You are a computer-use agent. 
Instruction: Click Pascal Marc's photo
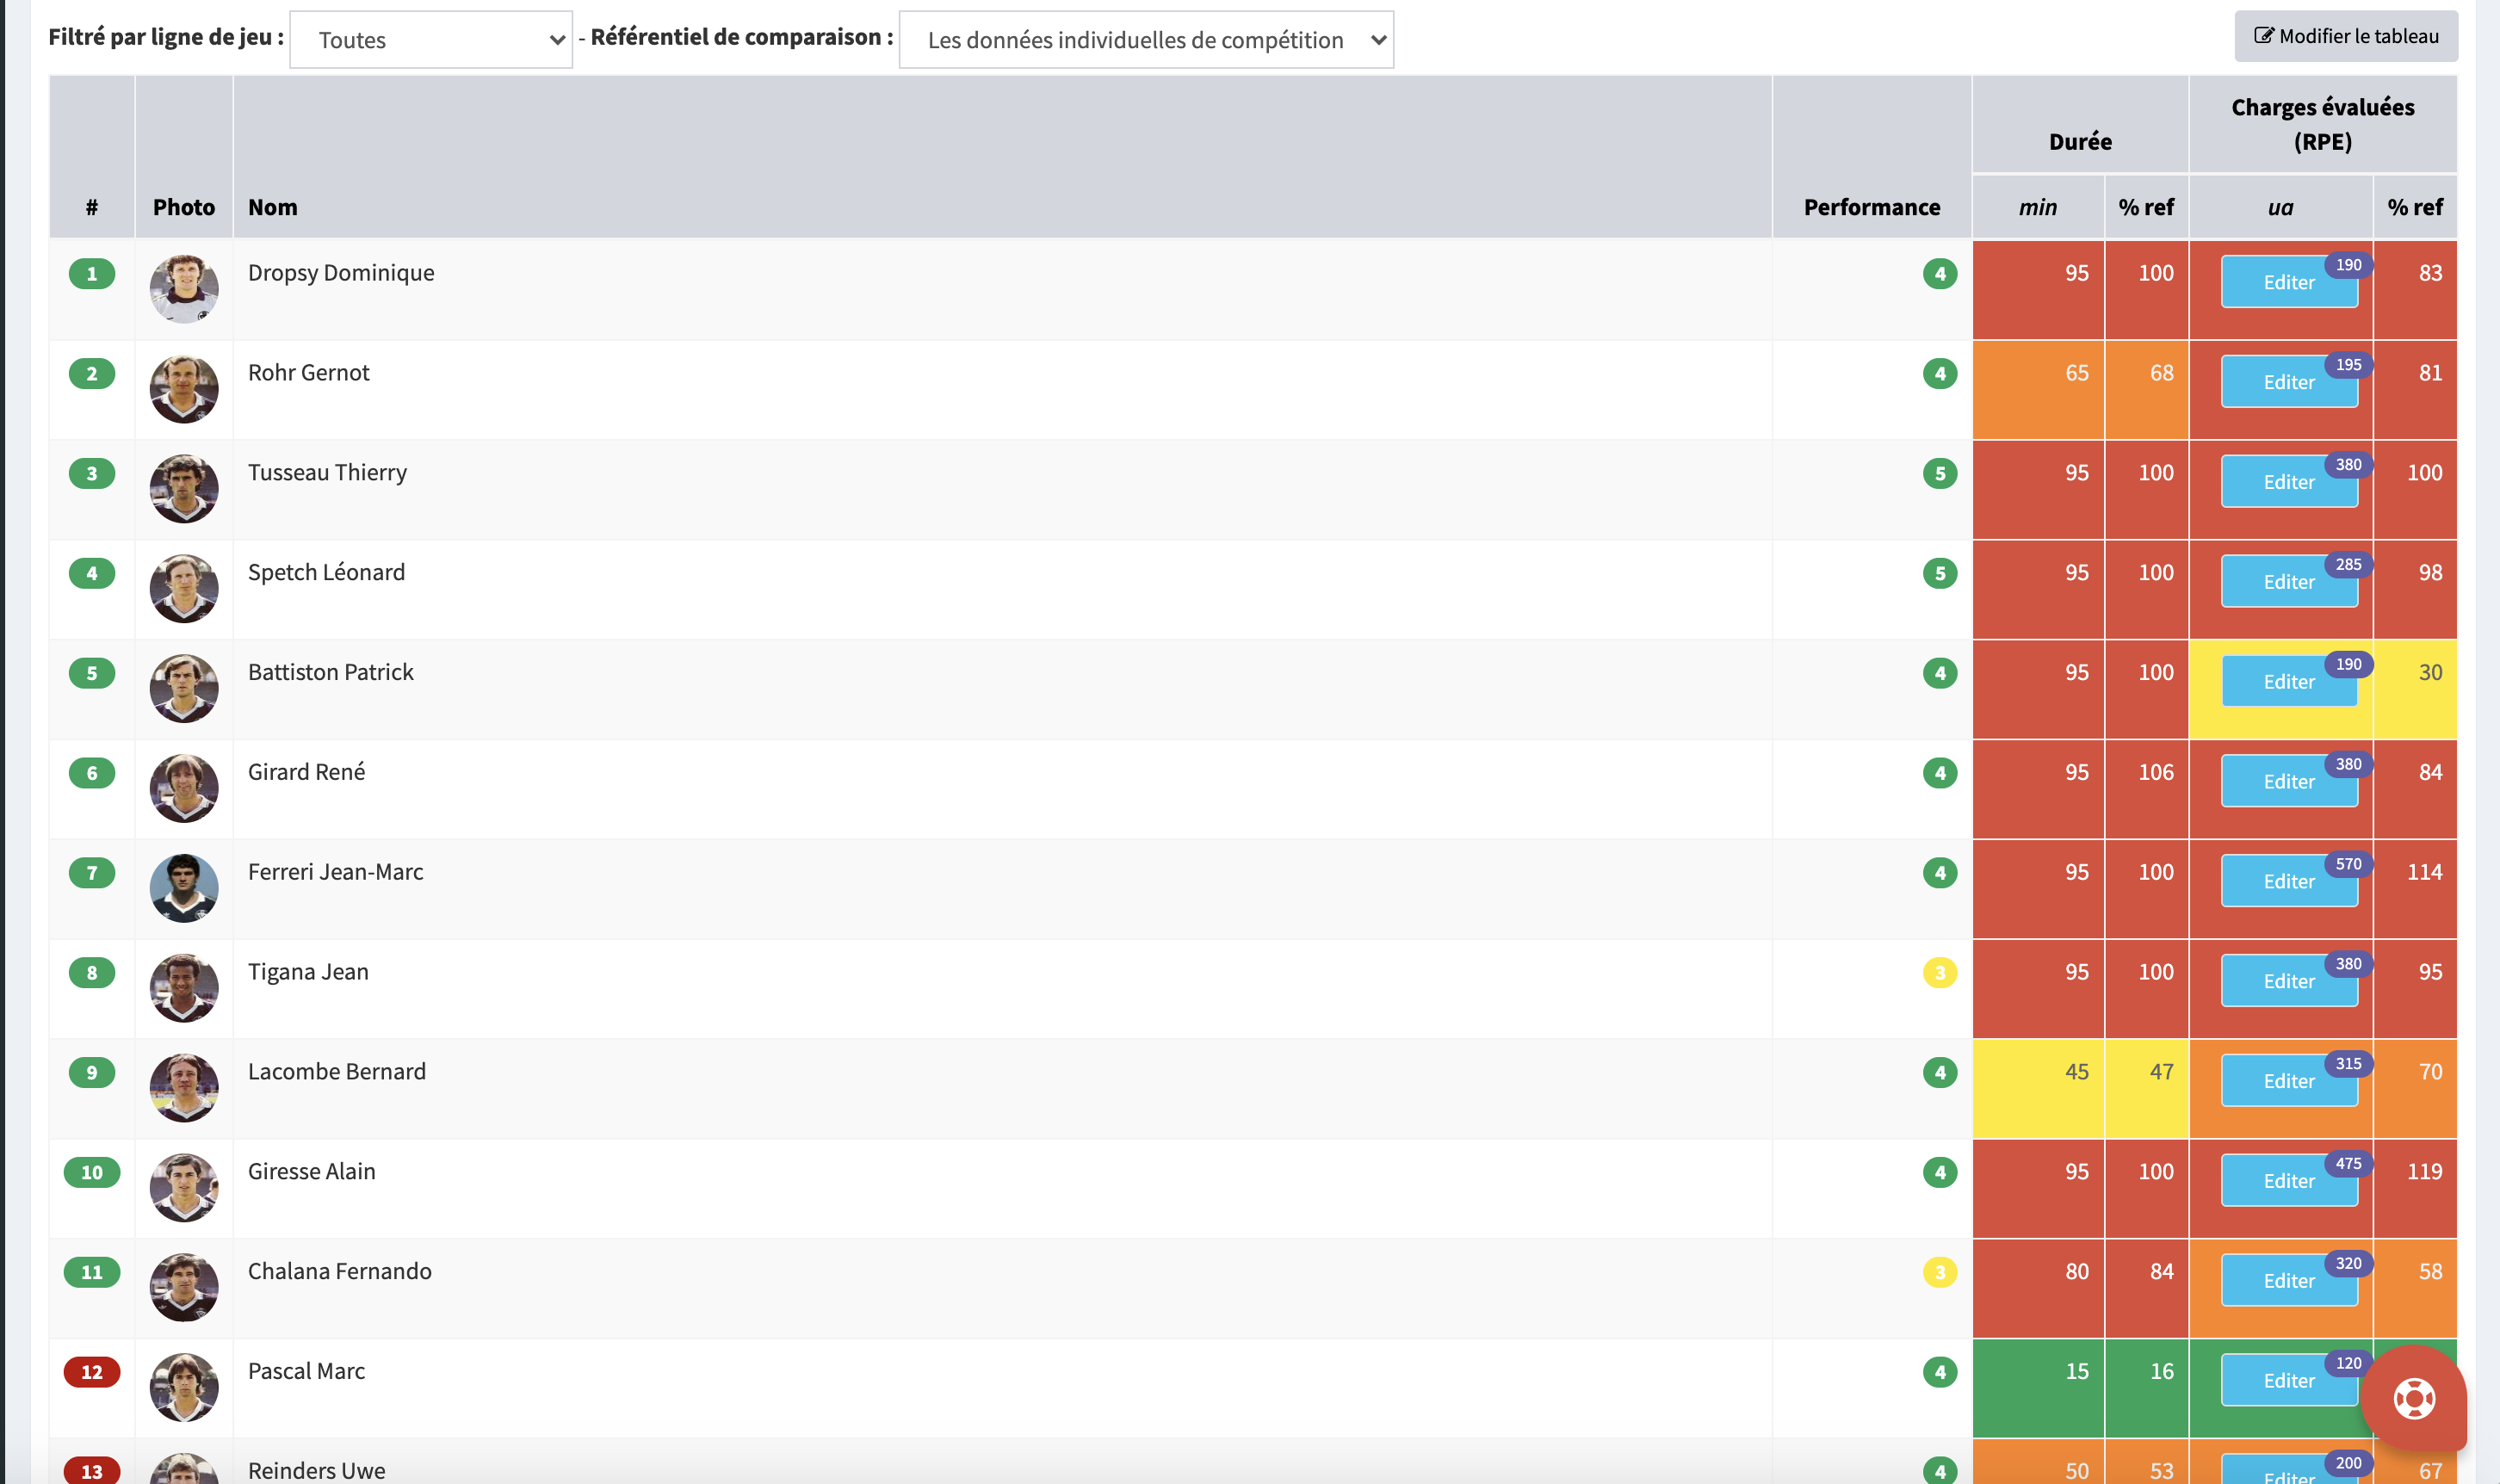click(184, 1388)
